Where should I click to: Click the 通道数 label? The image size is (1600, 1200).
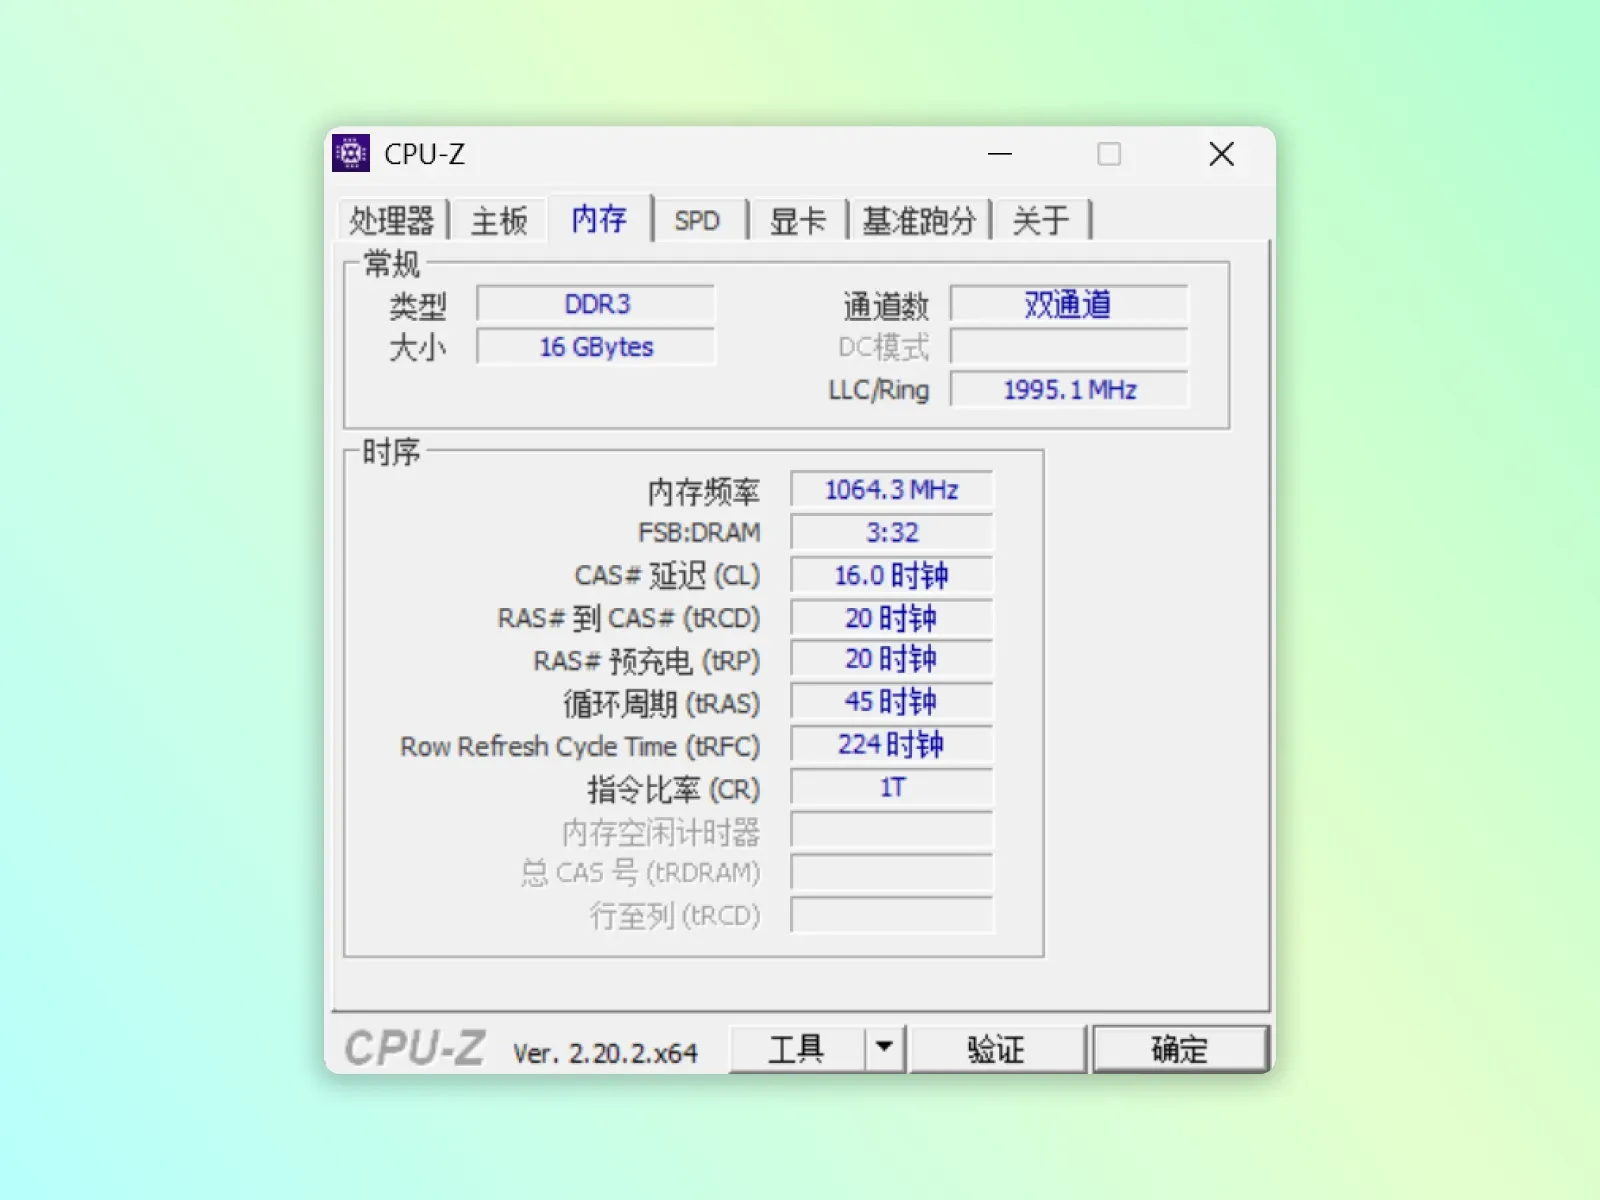886,306
